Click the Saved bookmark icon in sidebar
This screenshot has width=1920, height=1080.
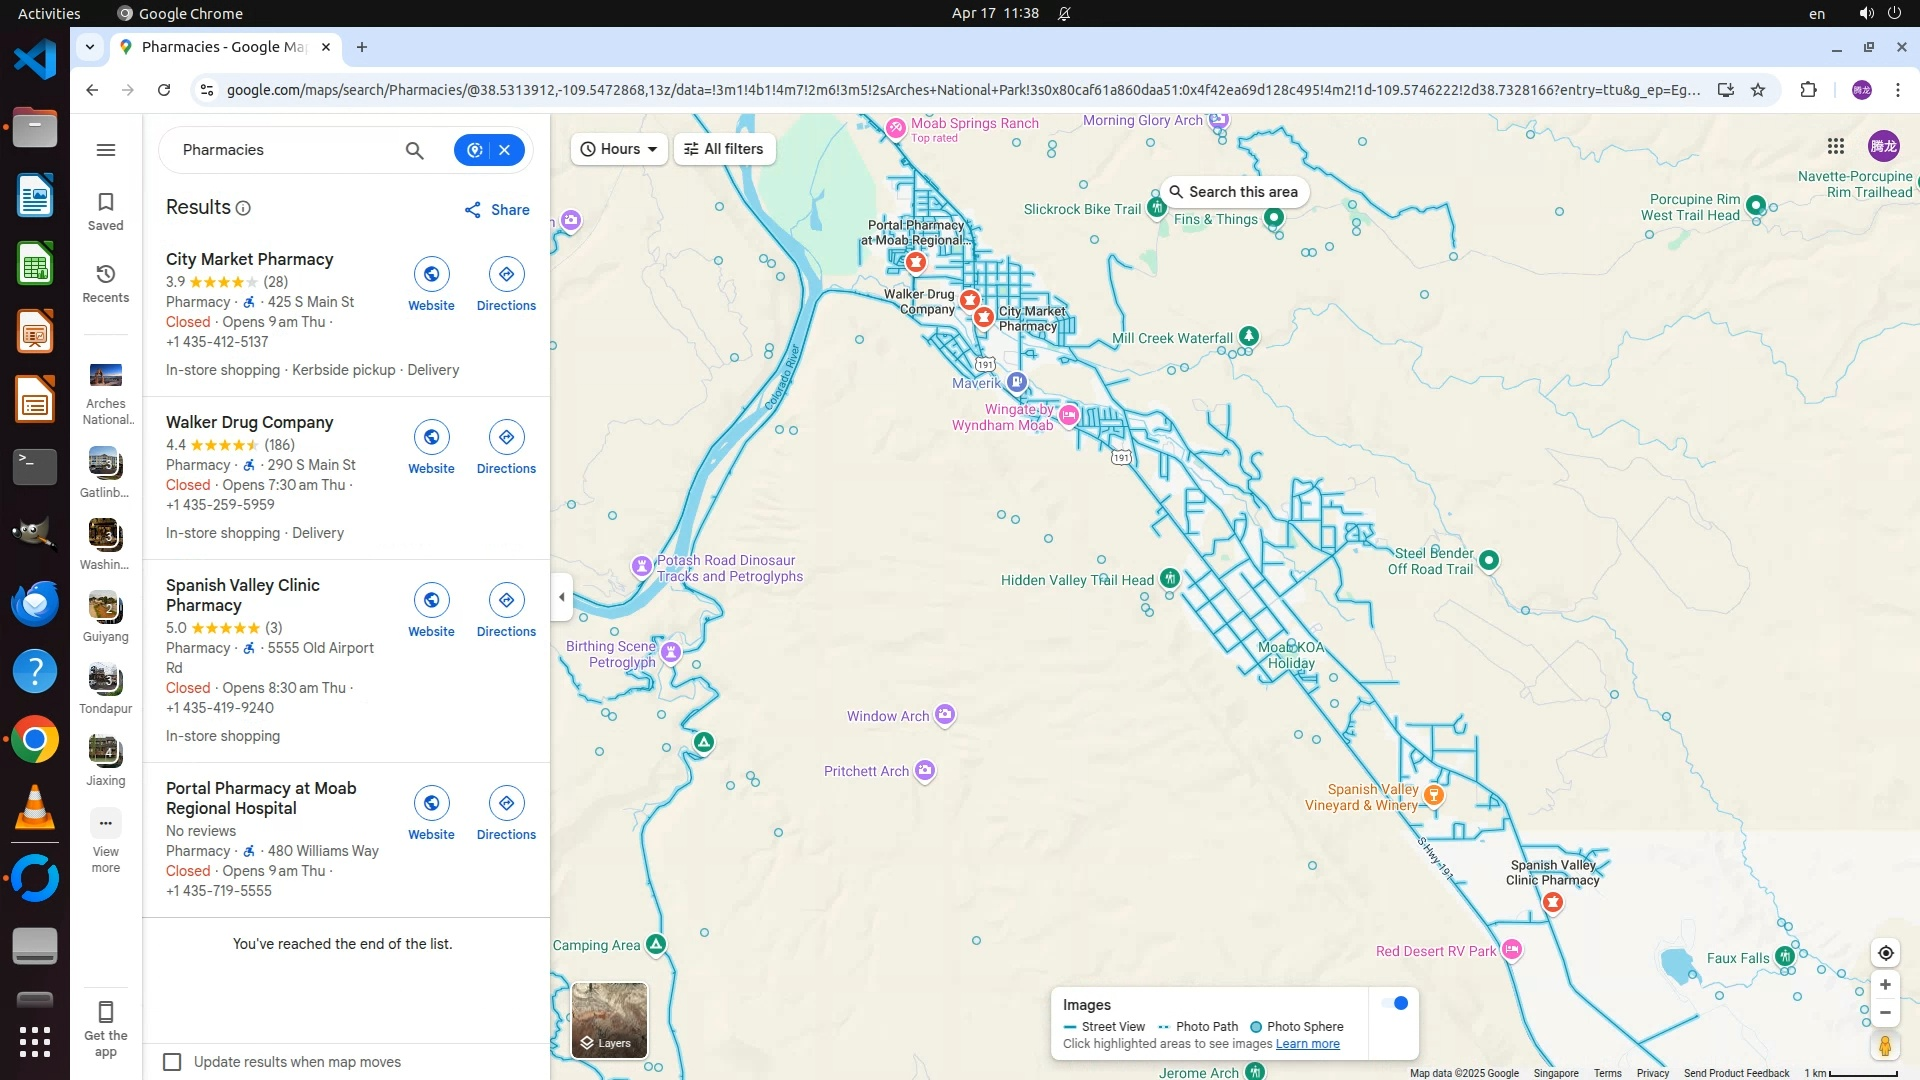(x=105, y=203)
